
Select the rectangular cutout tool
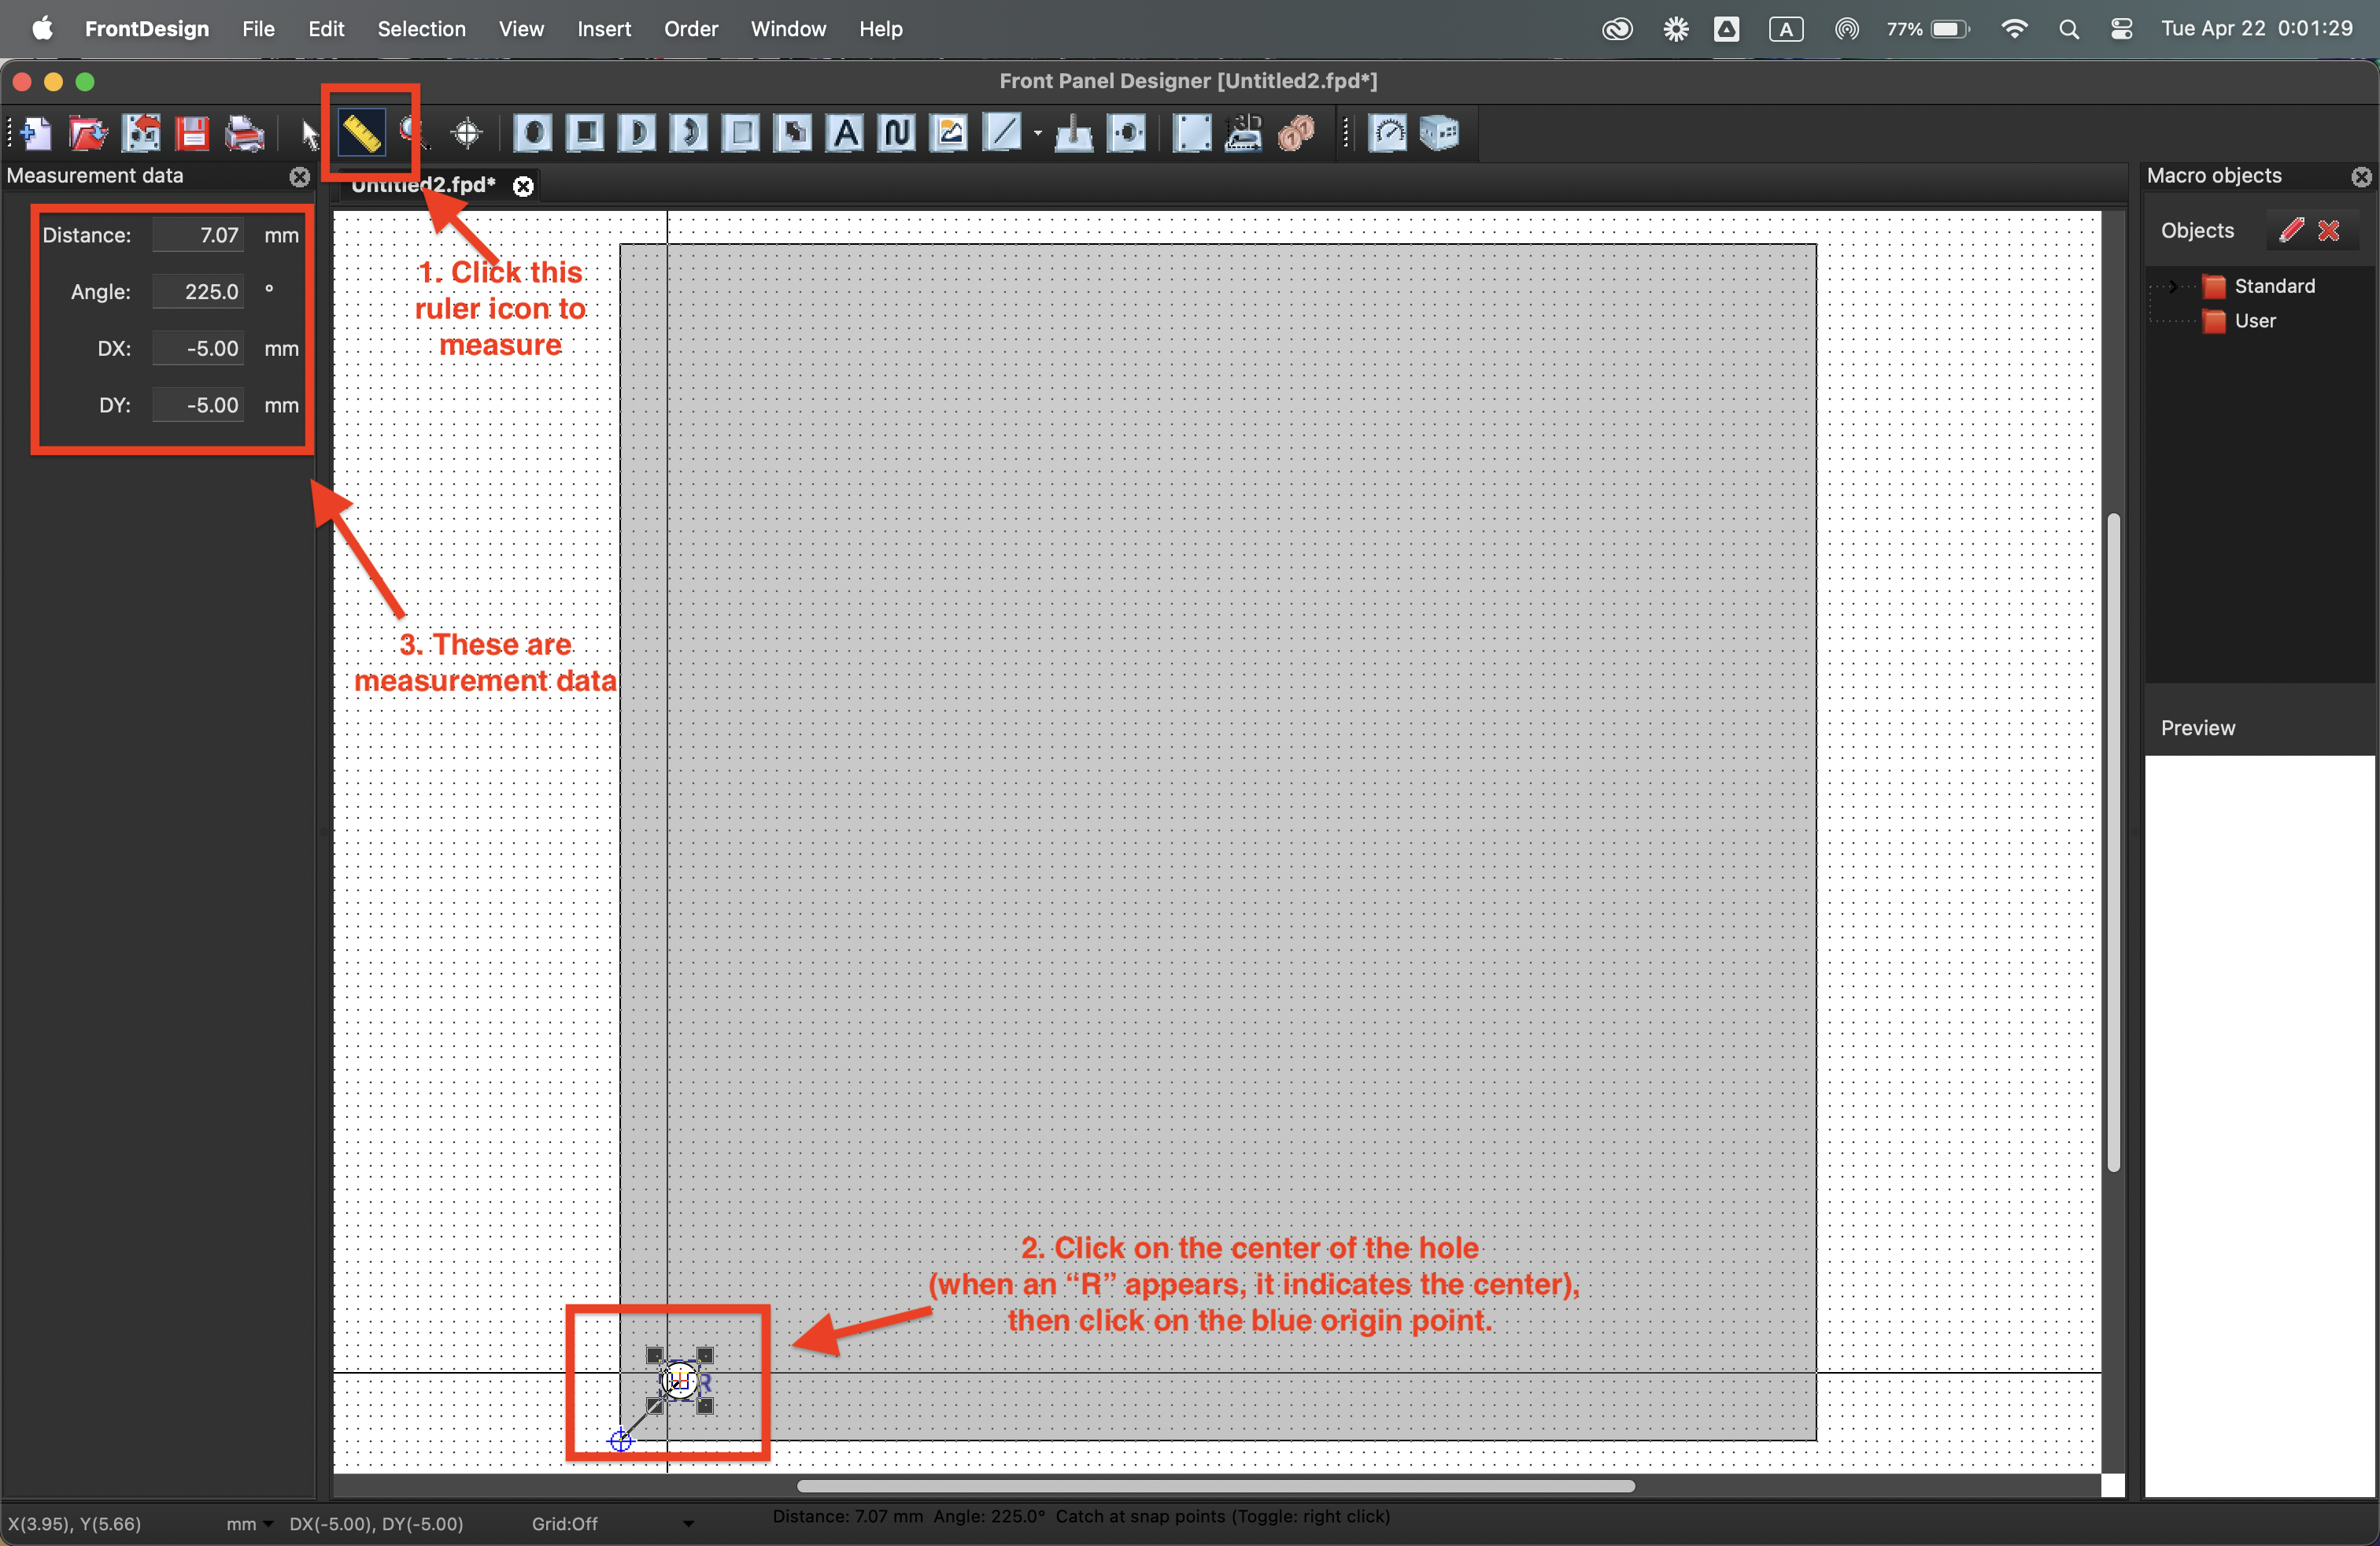[x=585, y=133]
